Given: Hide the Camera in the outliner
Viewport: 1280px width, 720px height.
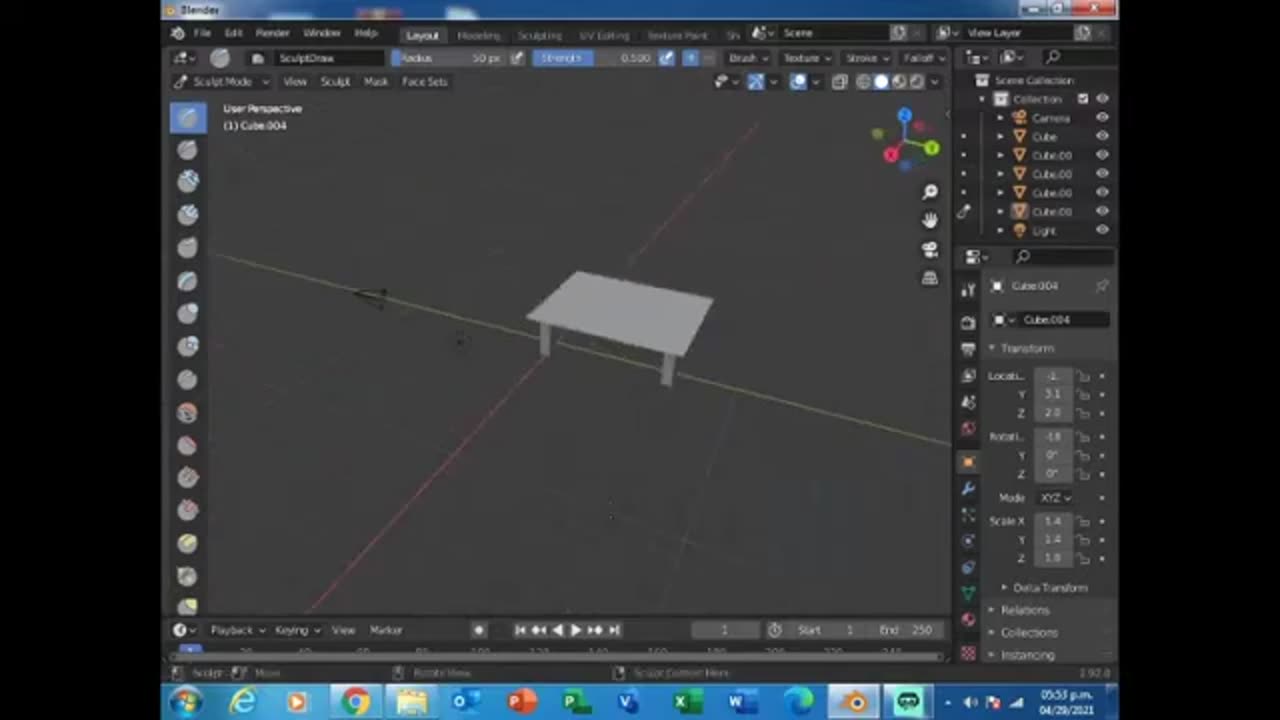Looking at the screenshot, I should coord(1102,118).
